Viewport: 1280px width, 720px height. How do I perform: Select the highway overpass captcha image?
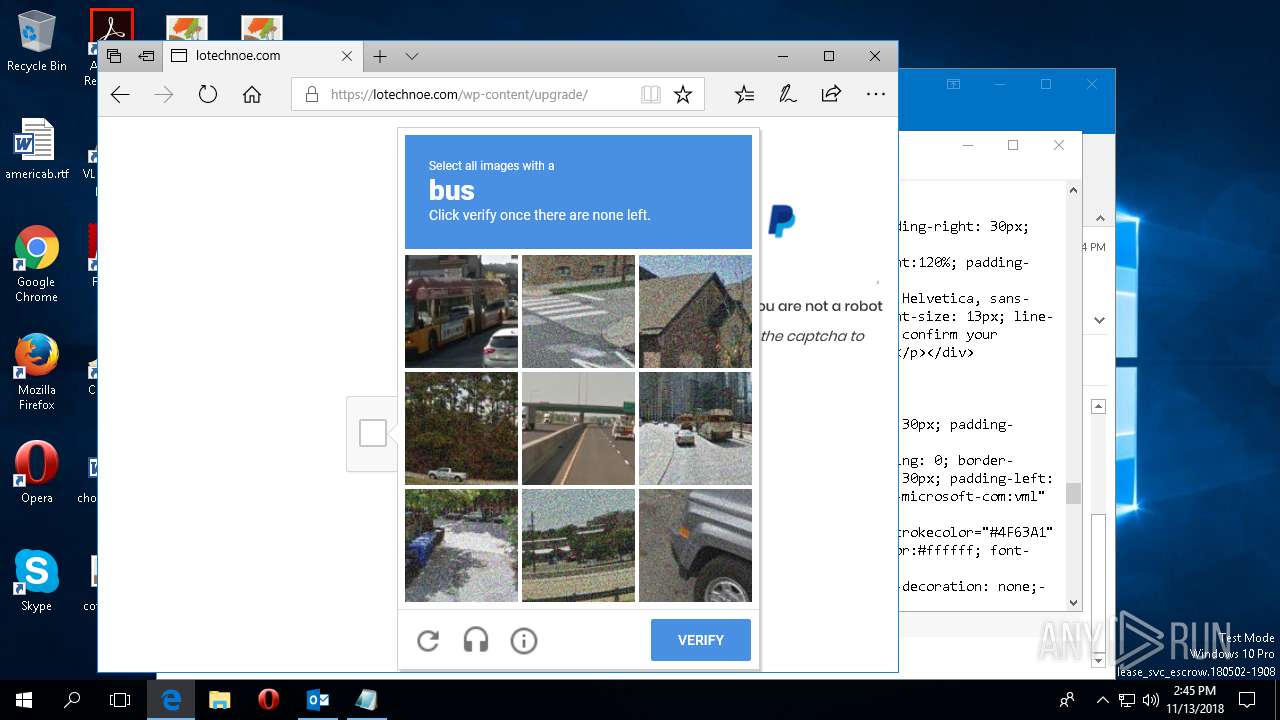[x=578, y=428]
